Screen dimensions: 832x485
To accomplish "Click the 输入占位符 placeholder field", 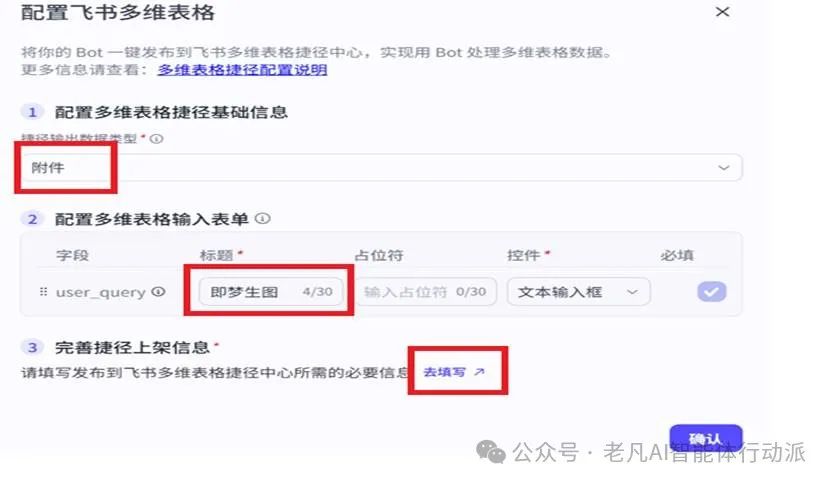I will click(426, 292).
